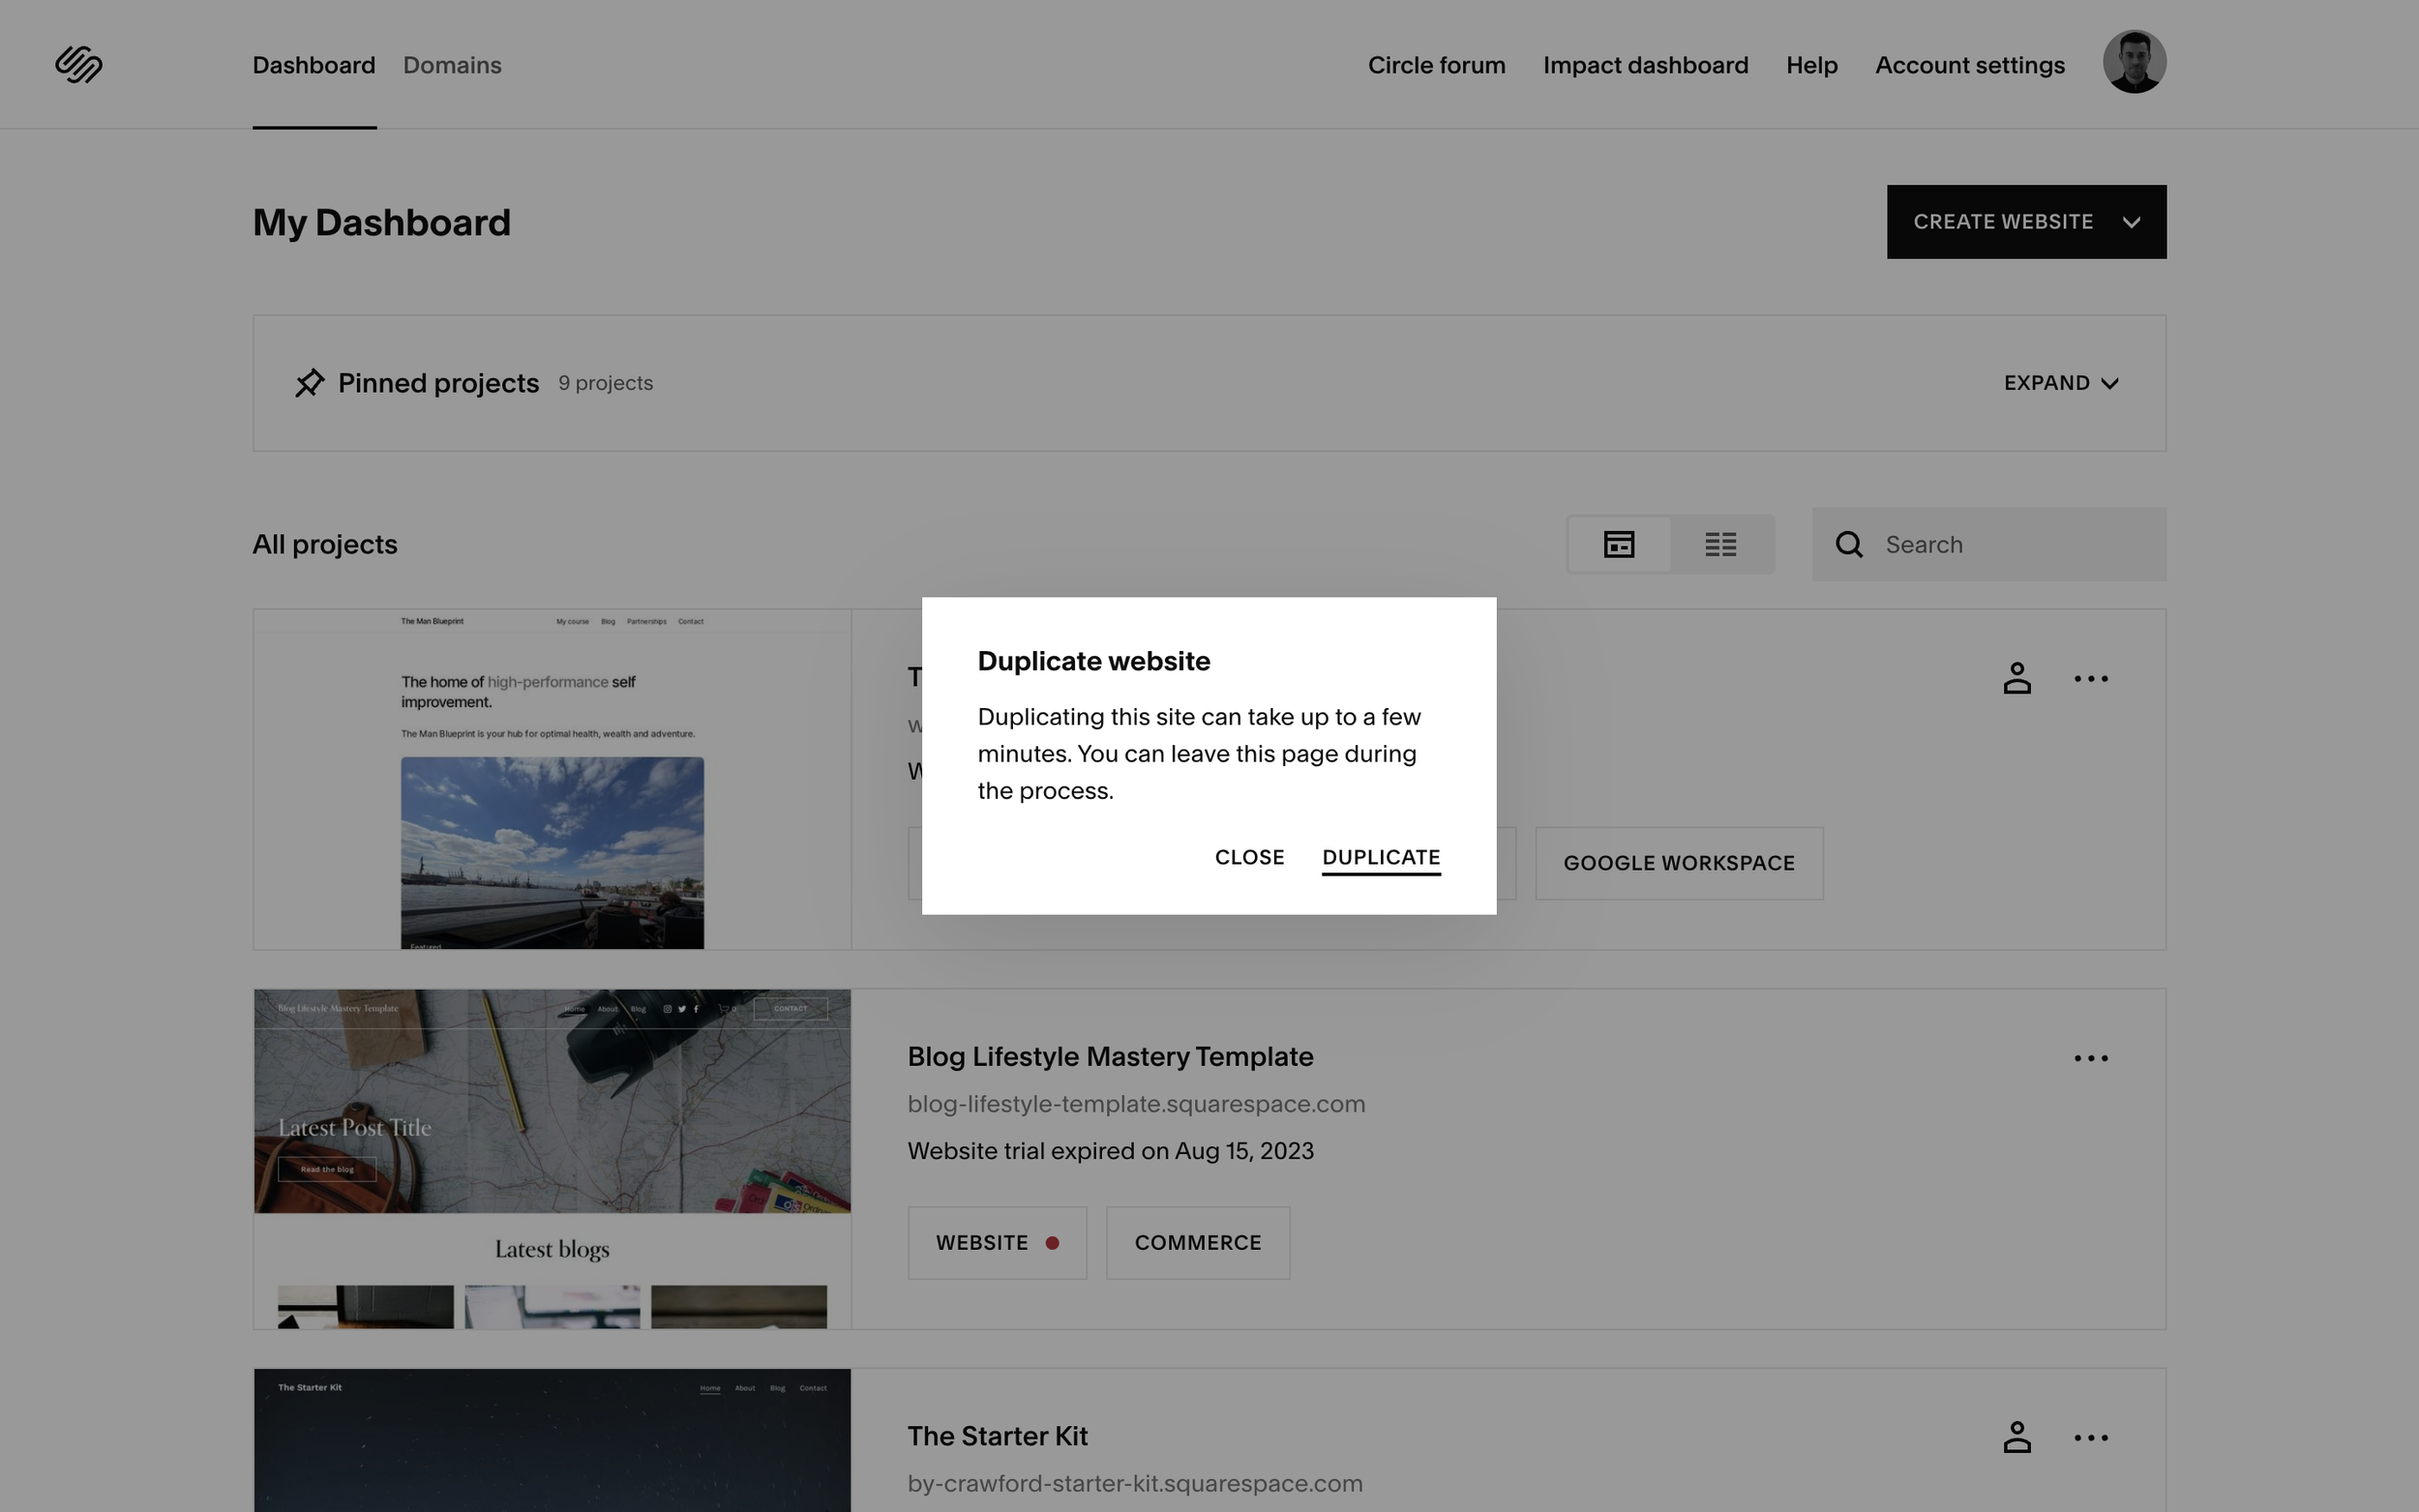
Task: Click the pin icon beside Pinned projects
Action: [309, 383]
